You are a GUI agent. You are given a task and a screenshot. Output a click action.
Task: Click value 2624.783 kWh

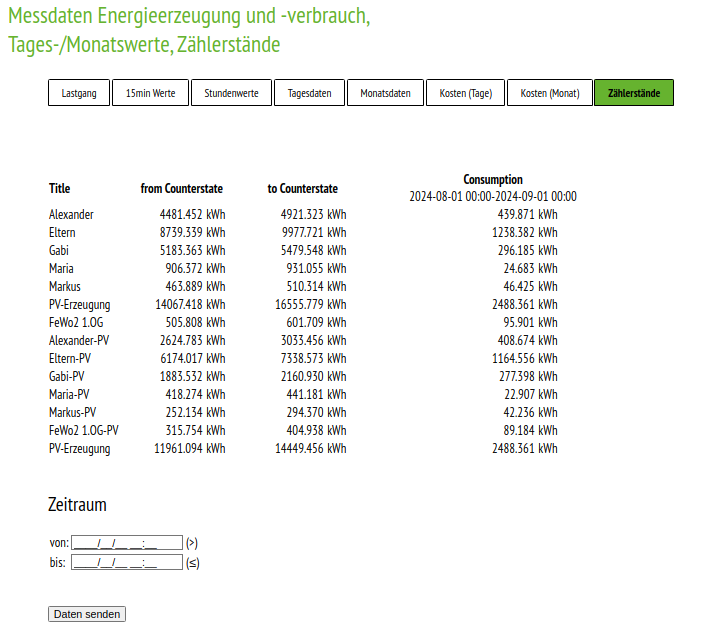(193, 340)
